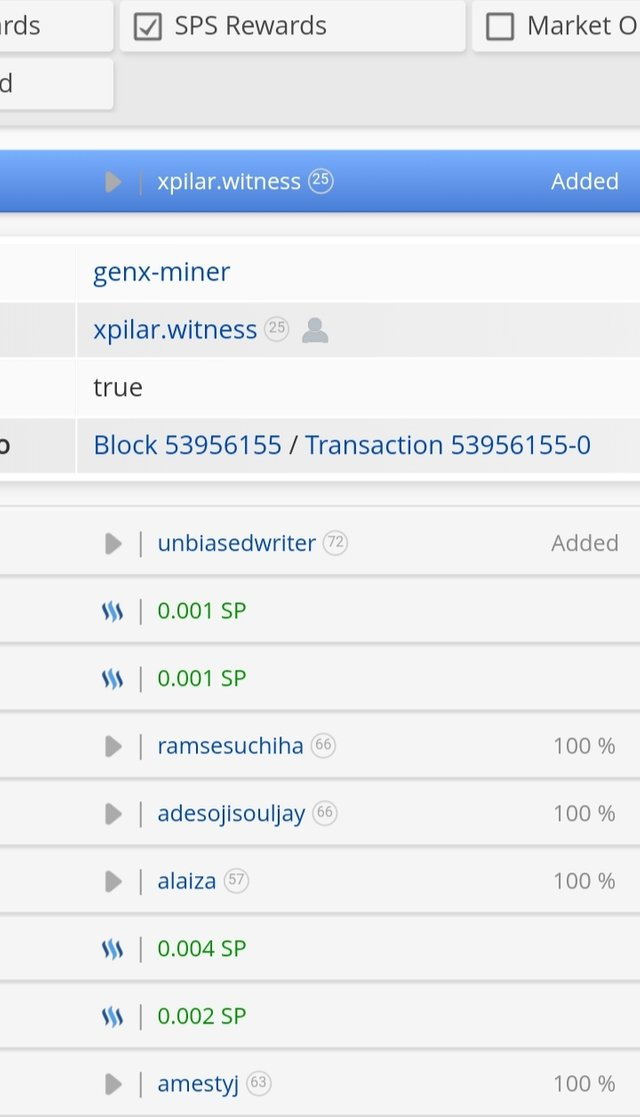Click Steem logo on first 0.001 SP row
The image size is (640, 1117).
(112, 611)
